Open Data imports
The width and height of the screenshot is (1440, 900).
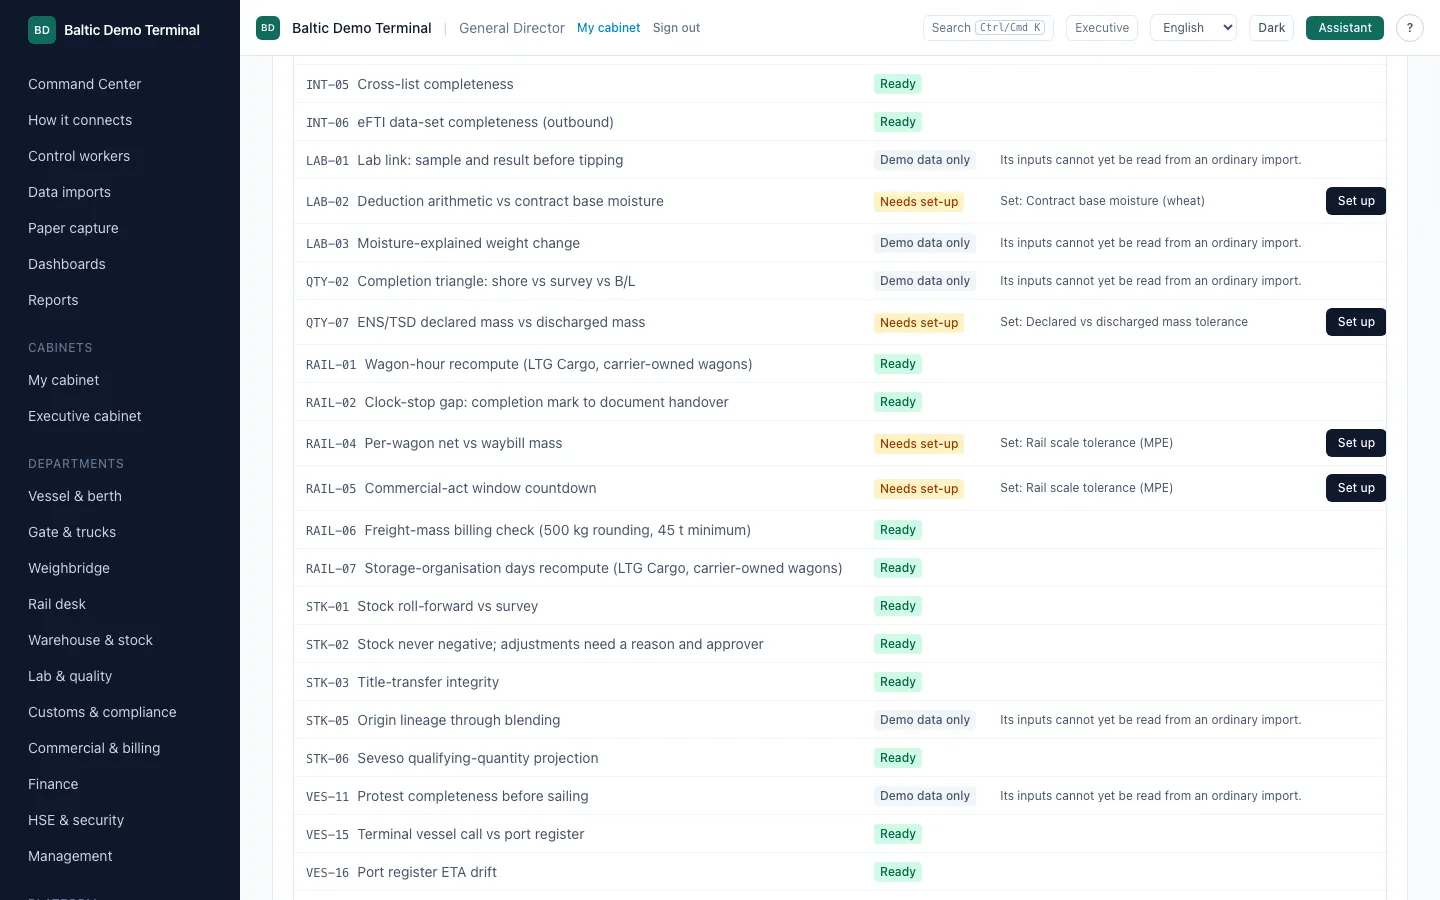[69, 192]
